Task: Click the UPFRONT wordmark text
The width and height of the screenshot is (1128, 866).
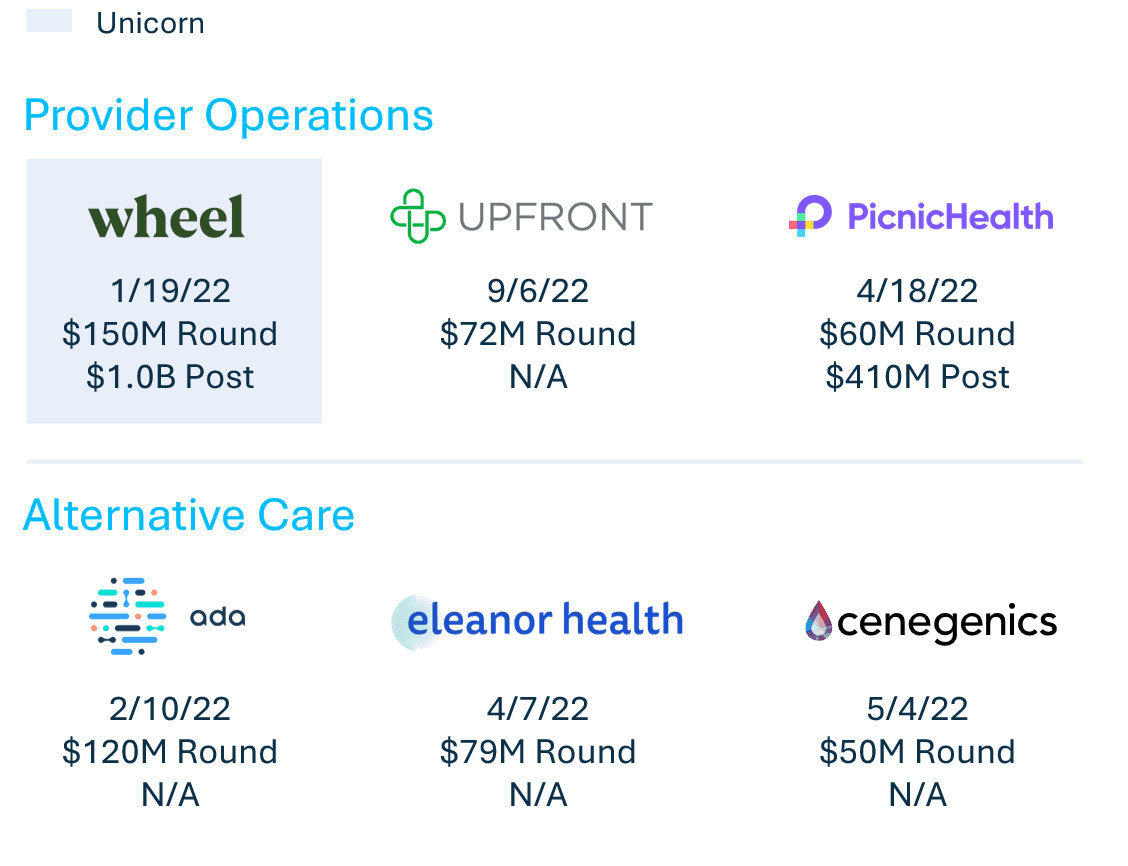Action: (x=555, y=217)
